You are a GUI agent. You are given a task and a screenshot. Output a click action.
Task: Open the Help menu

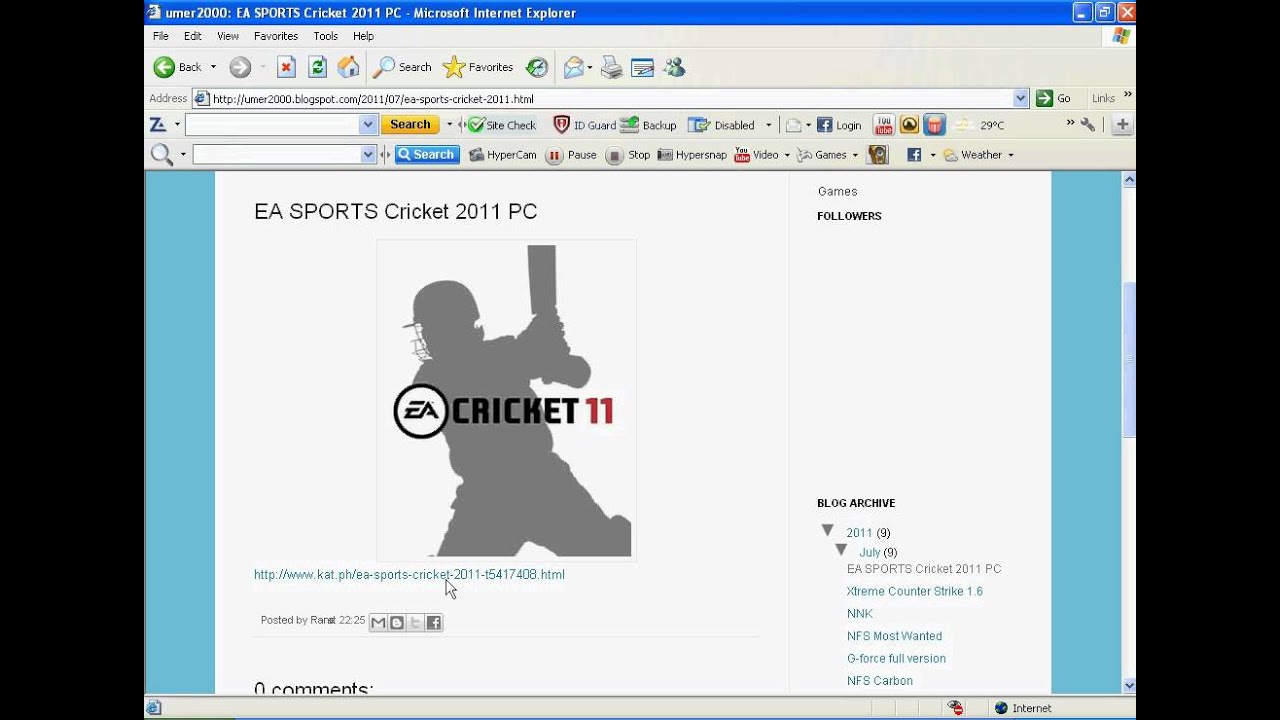pyautogui.click(x=363, y=36)
